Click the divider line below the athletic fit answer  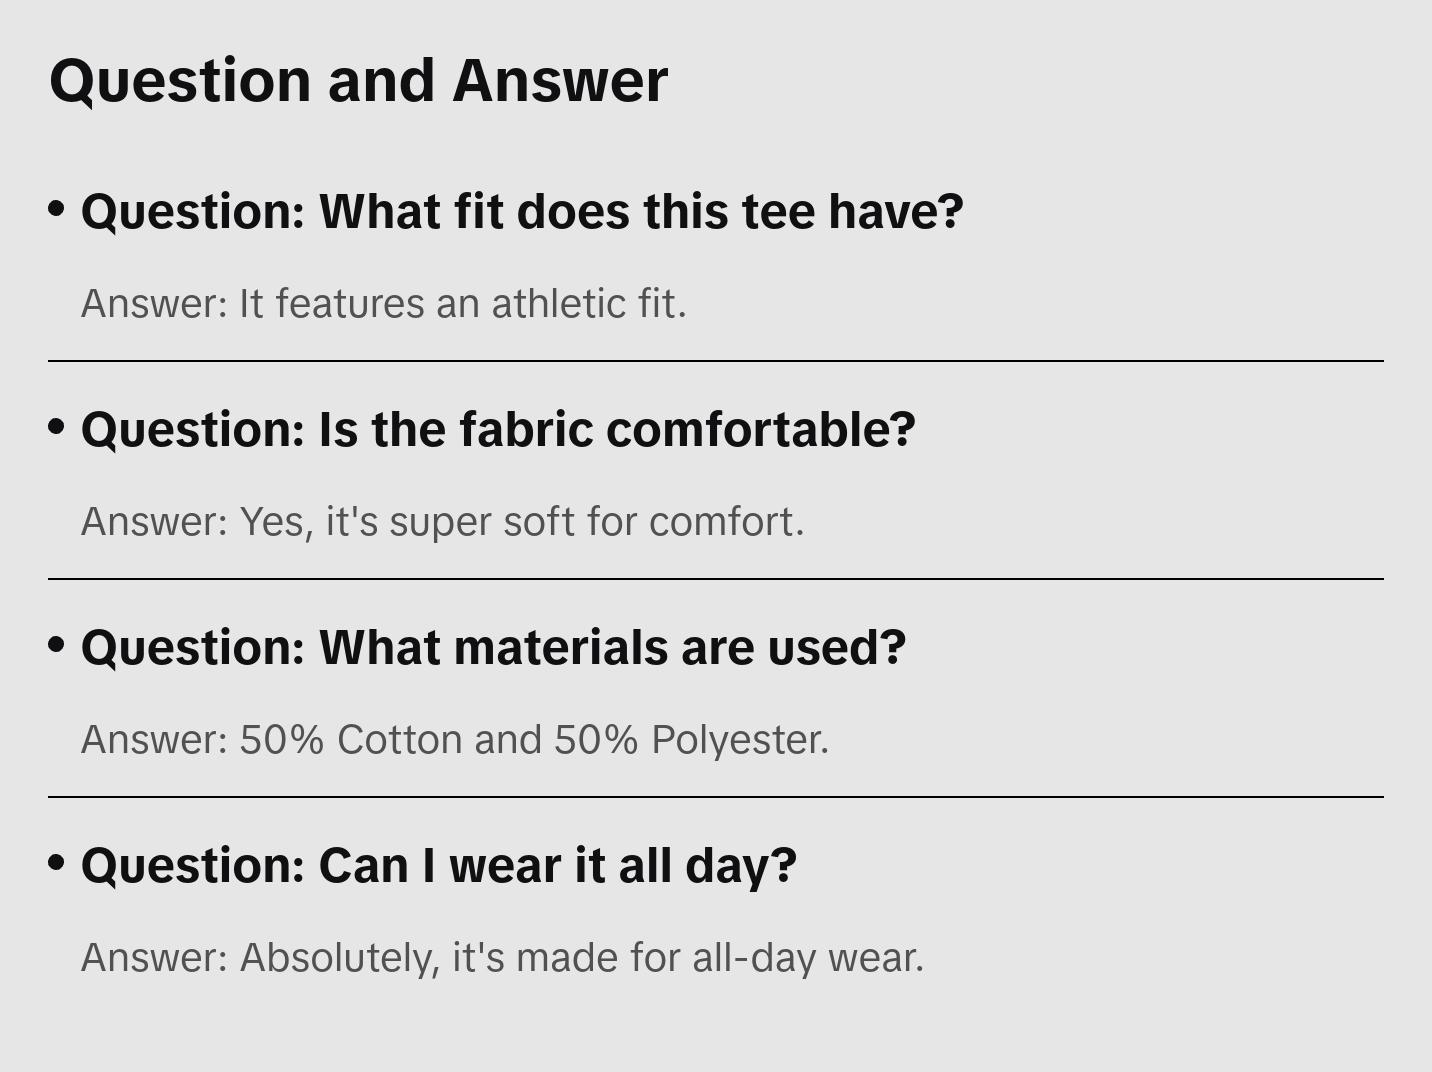[716, 361]
